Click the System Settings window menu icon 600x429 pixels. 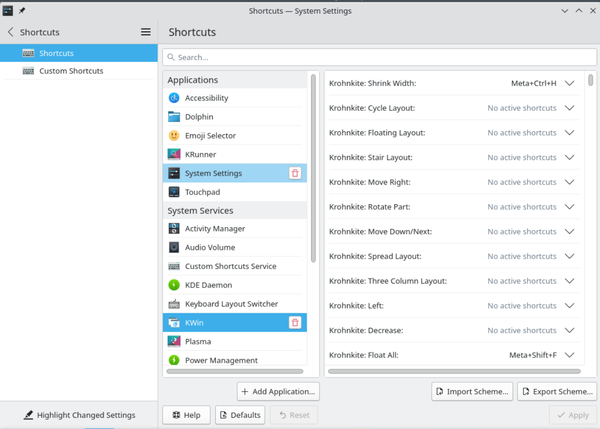tap(8, 11)
